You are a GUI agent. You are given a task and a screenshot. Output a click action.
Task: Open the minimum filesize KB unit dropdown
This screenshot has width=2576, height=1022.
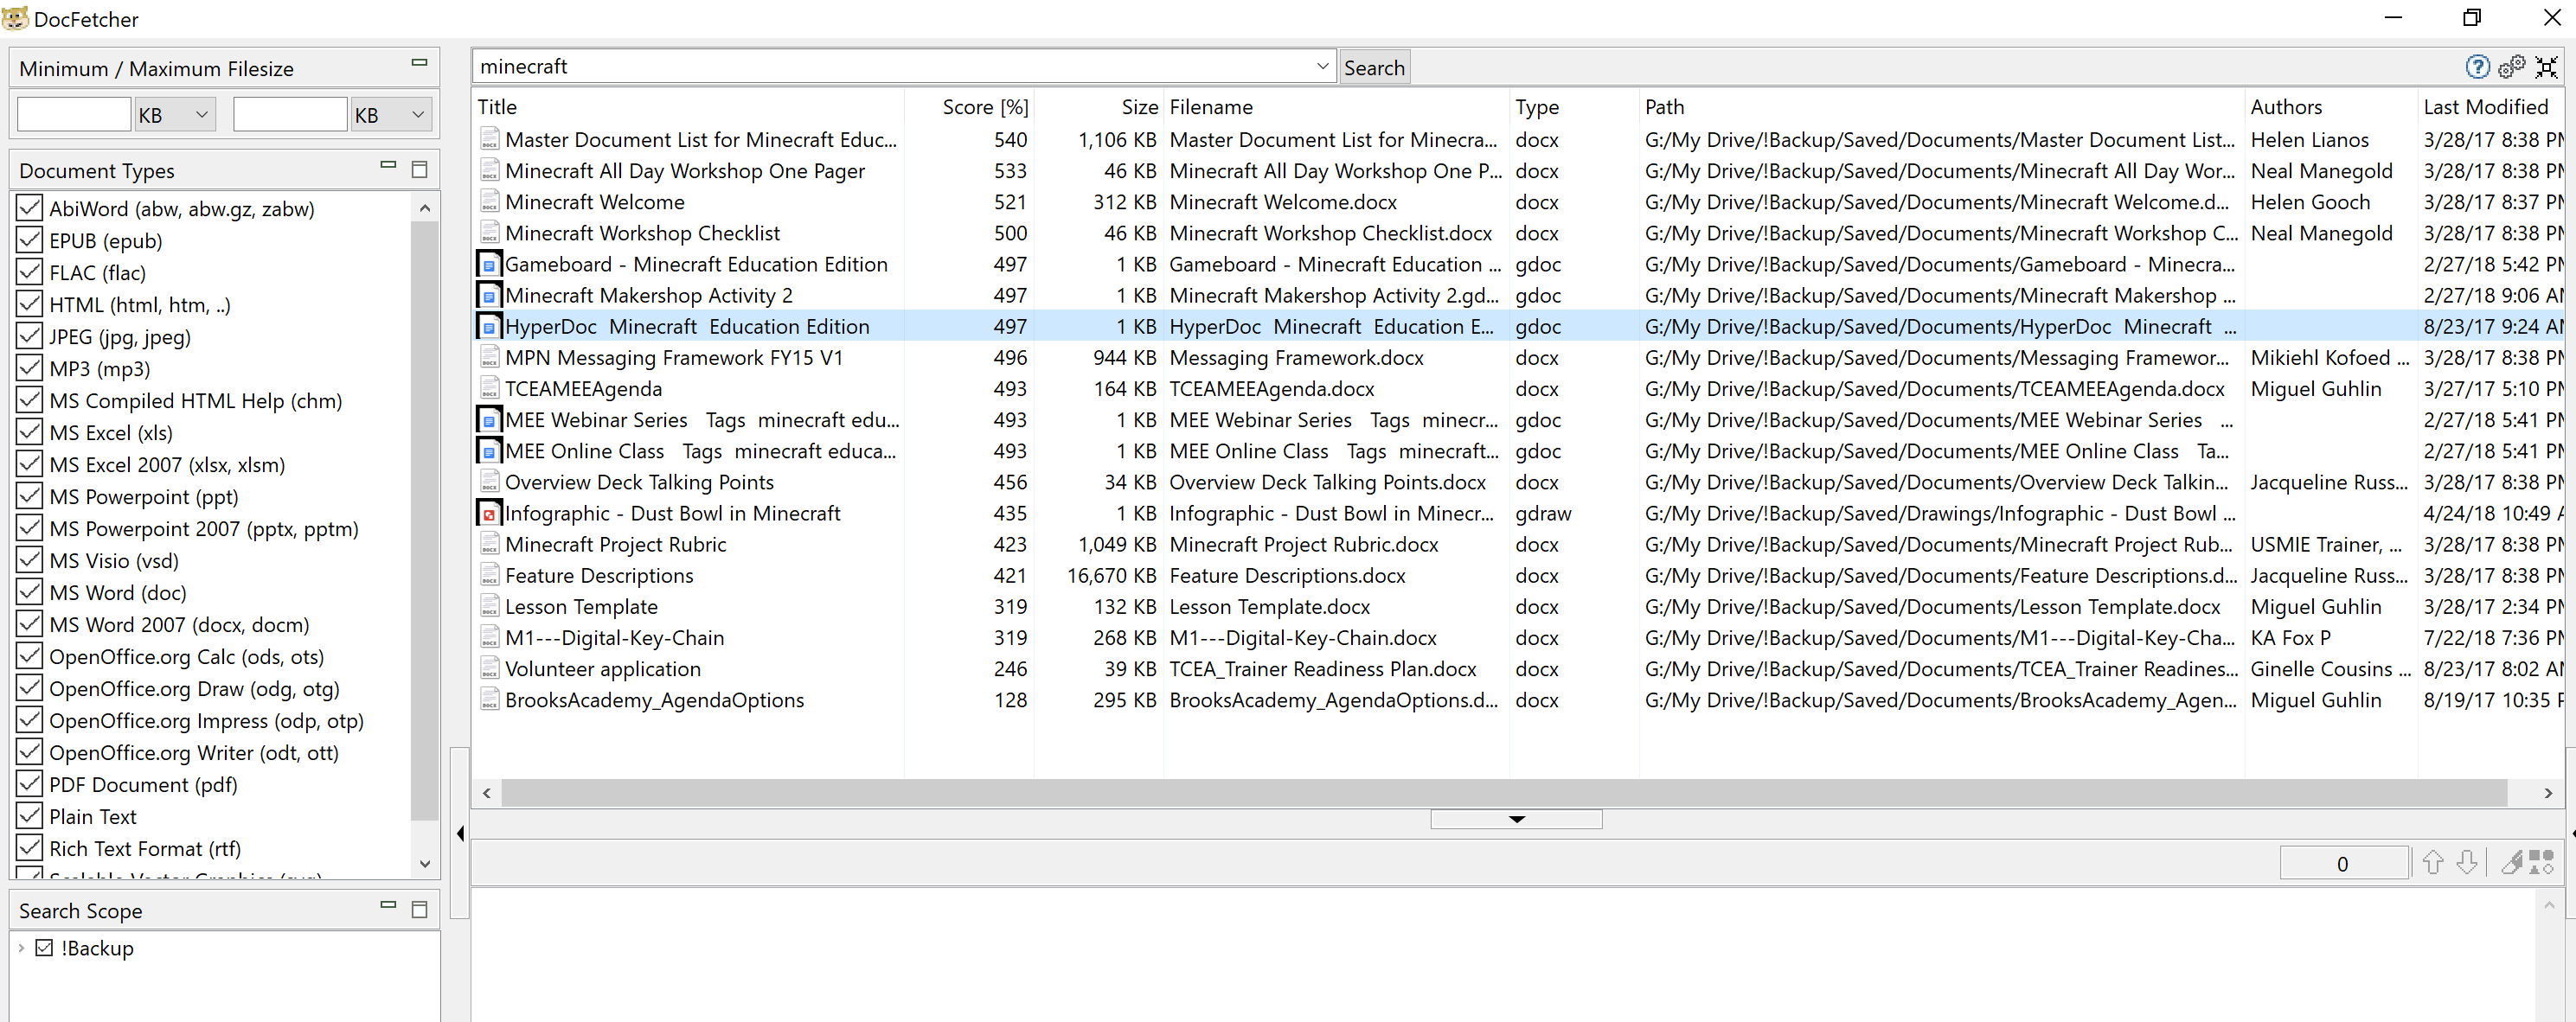pyautogui.click(x=175, y=115)
